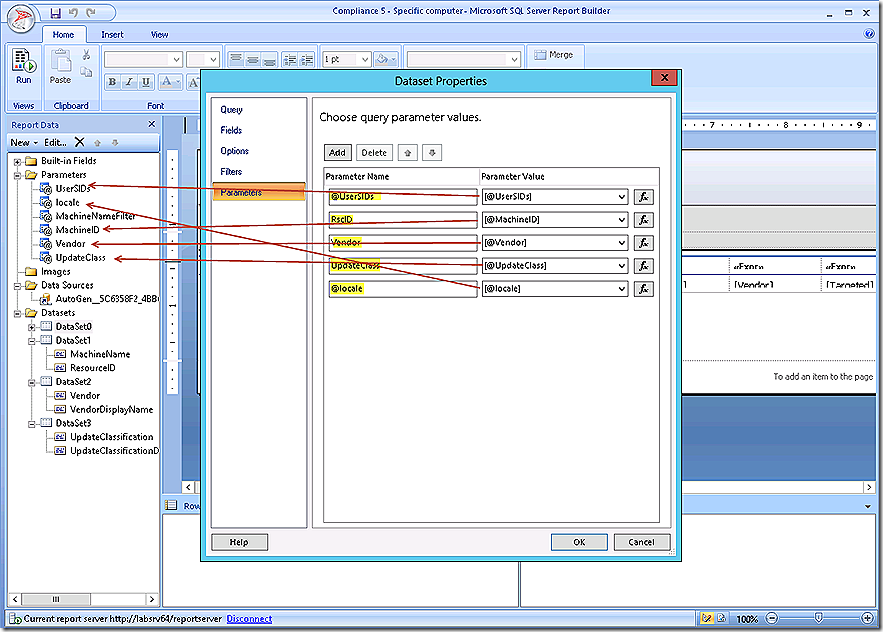The image size is (883, 632).
Task: Click the Add parameter button
Action: point(337,153)
